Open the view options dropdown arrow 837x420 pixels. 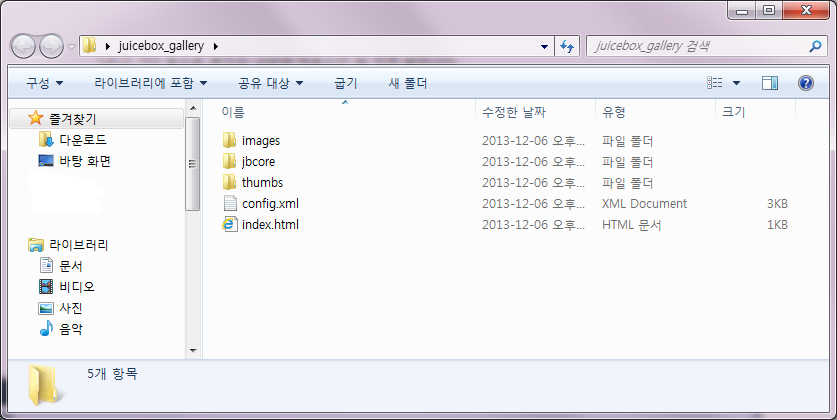(737, 83)
